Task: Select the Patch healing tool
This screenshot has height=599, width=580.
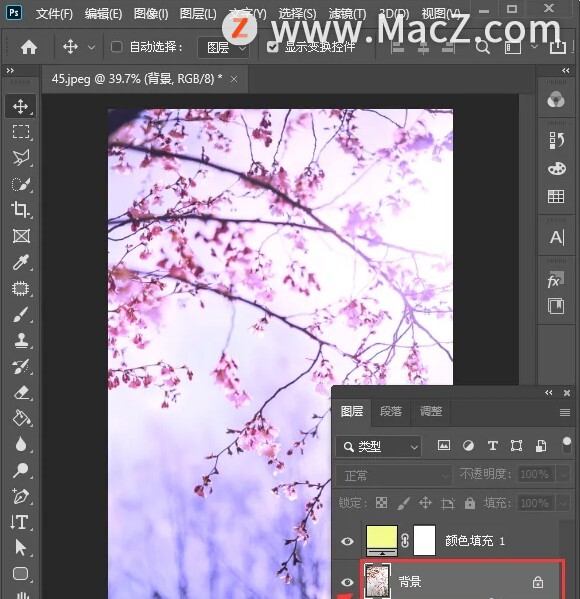Action: pyautogui.click(x=20, y=288)
